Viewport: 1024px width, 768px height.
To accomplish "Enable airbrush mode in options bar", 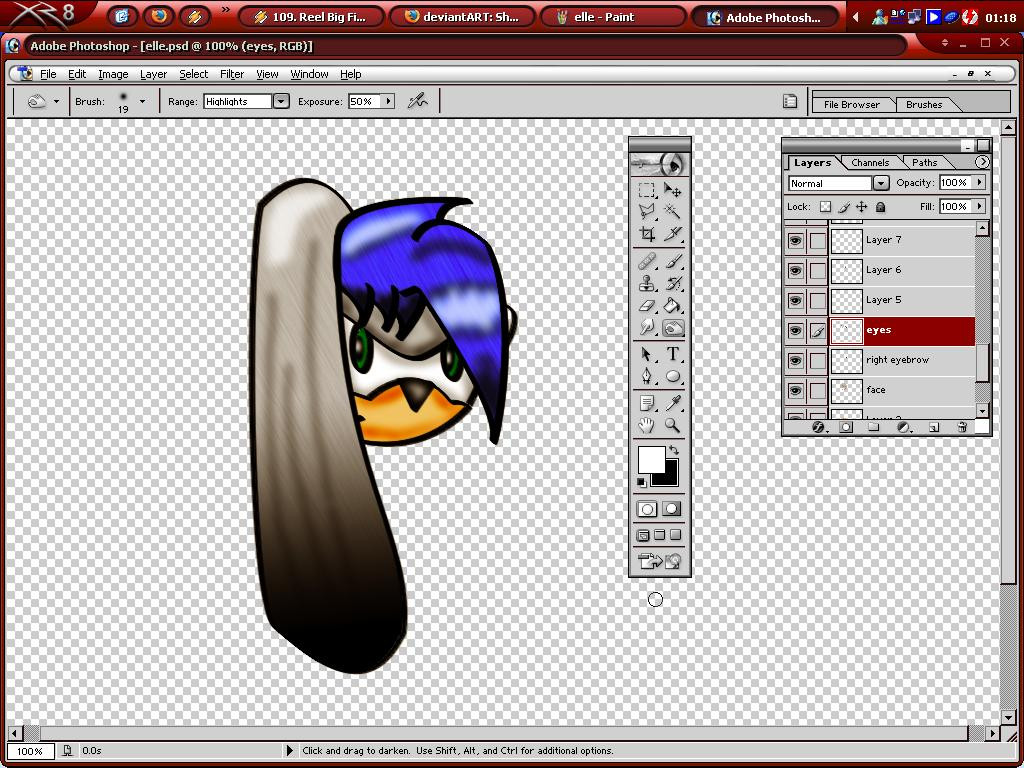I will coord(417,101).
